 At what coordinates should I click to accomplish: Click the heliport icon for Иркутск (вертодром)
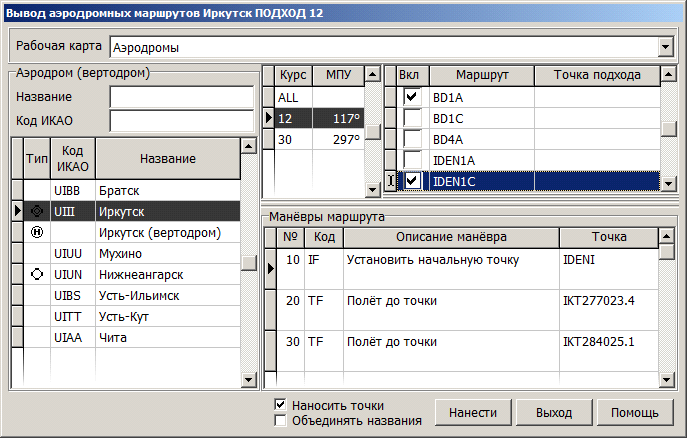click(37, 232)
